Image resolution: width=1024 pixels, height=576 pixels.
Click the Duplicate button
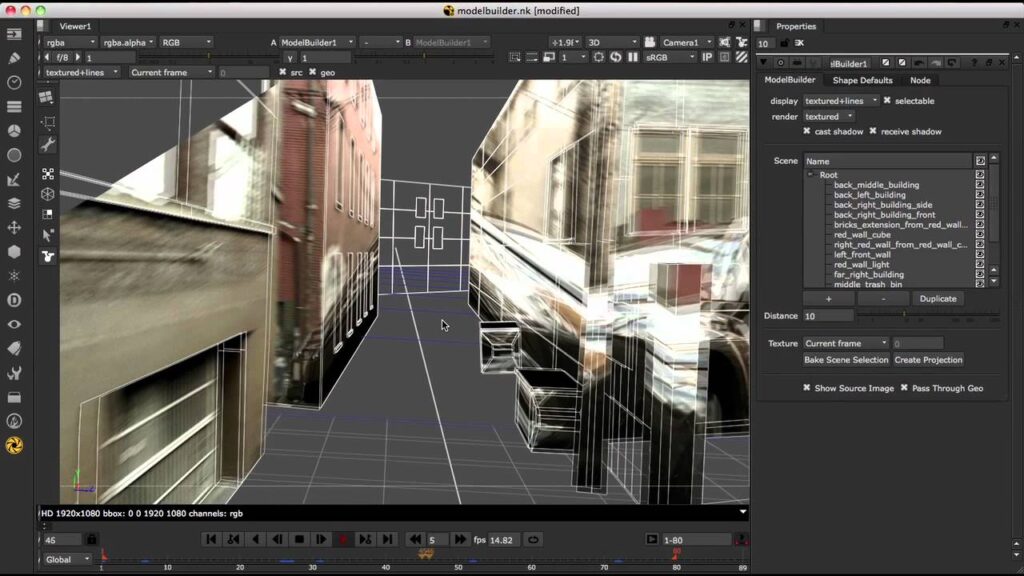pyautogui.click(x=937, y=298)
